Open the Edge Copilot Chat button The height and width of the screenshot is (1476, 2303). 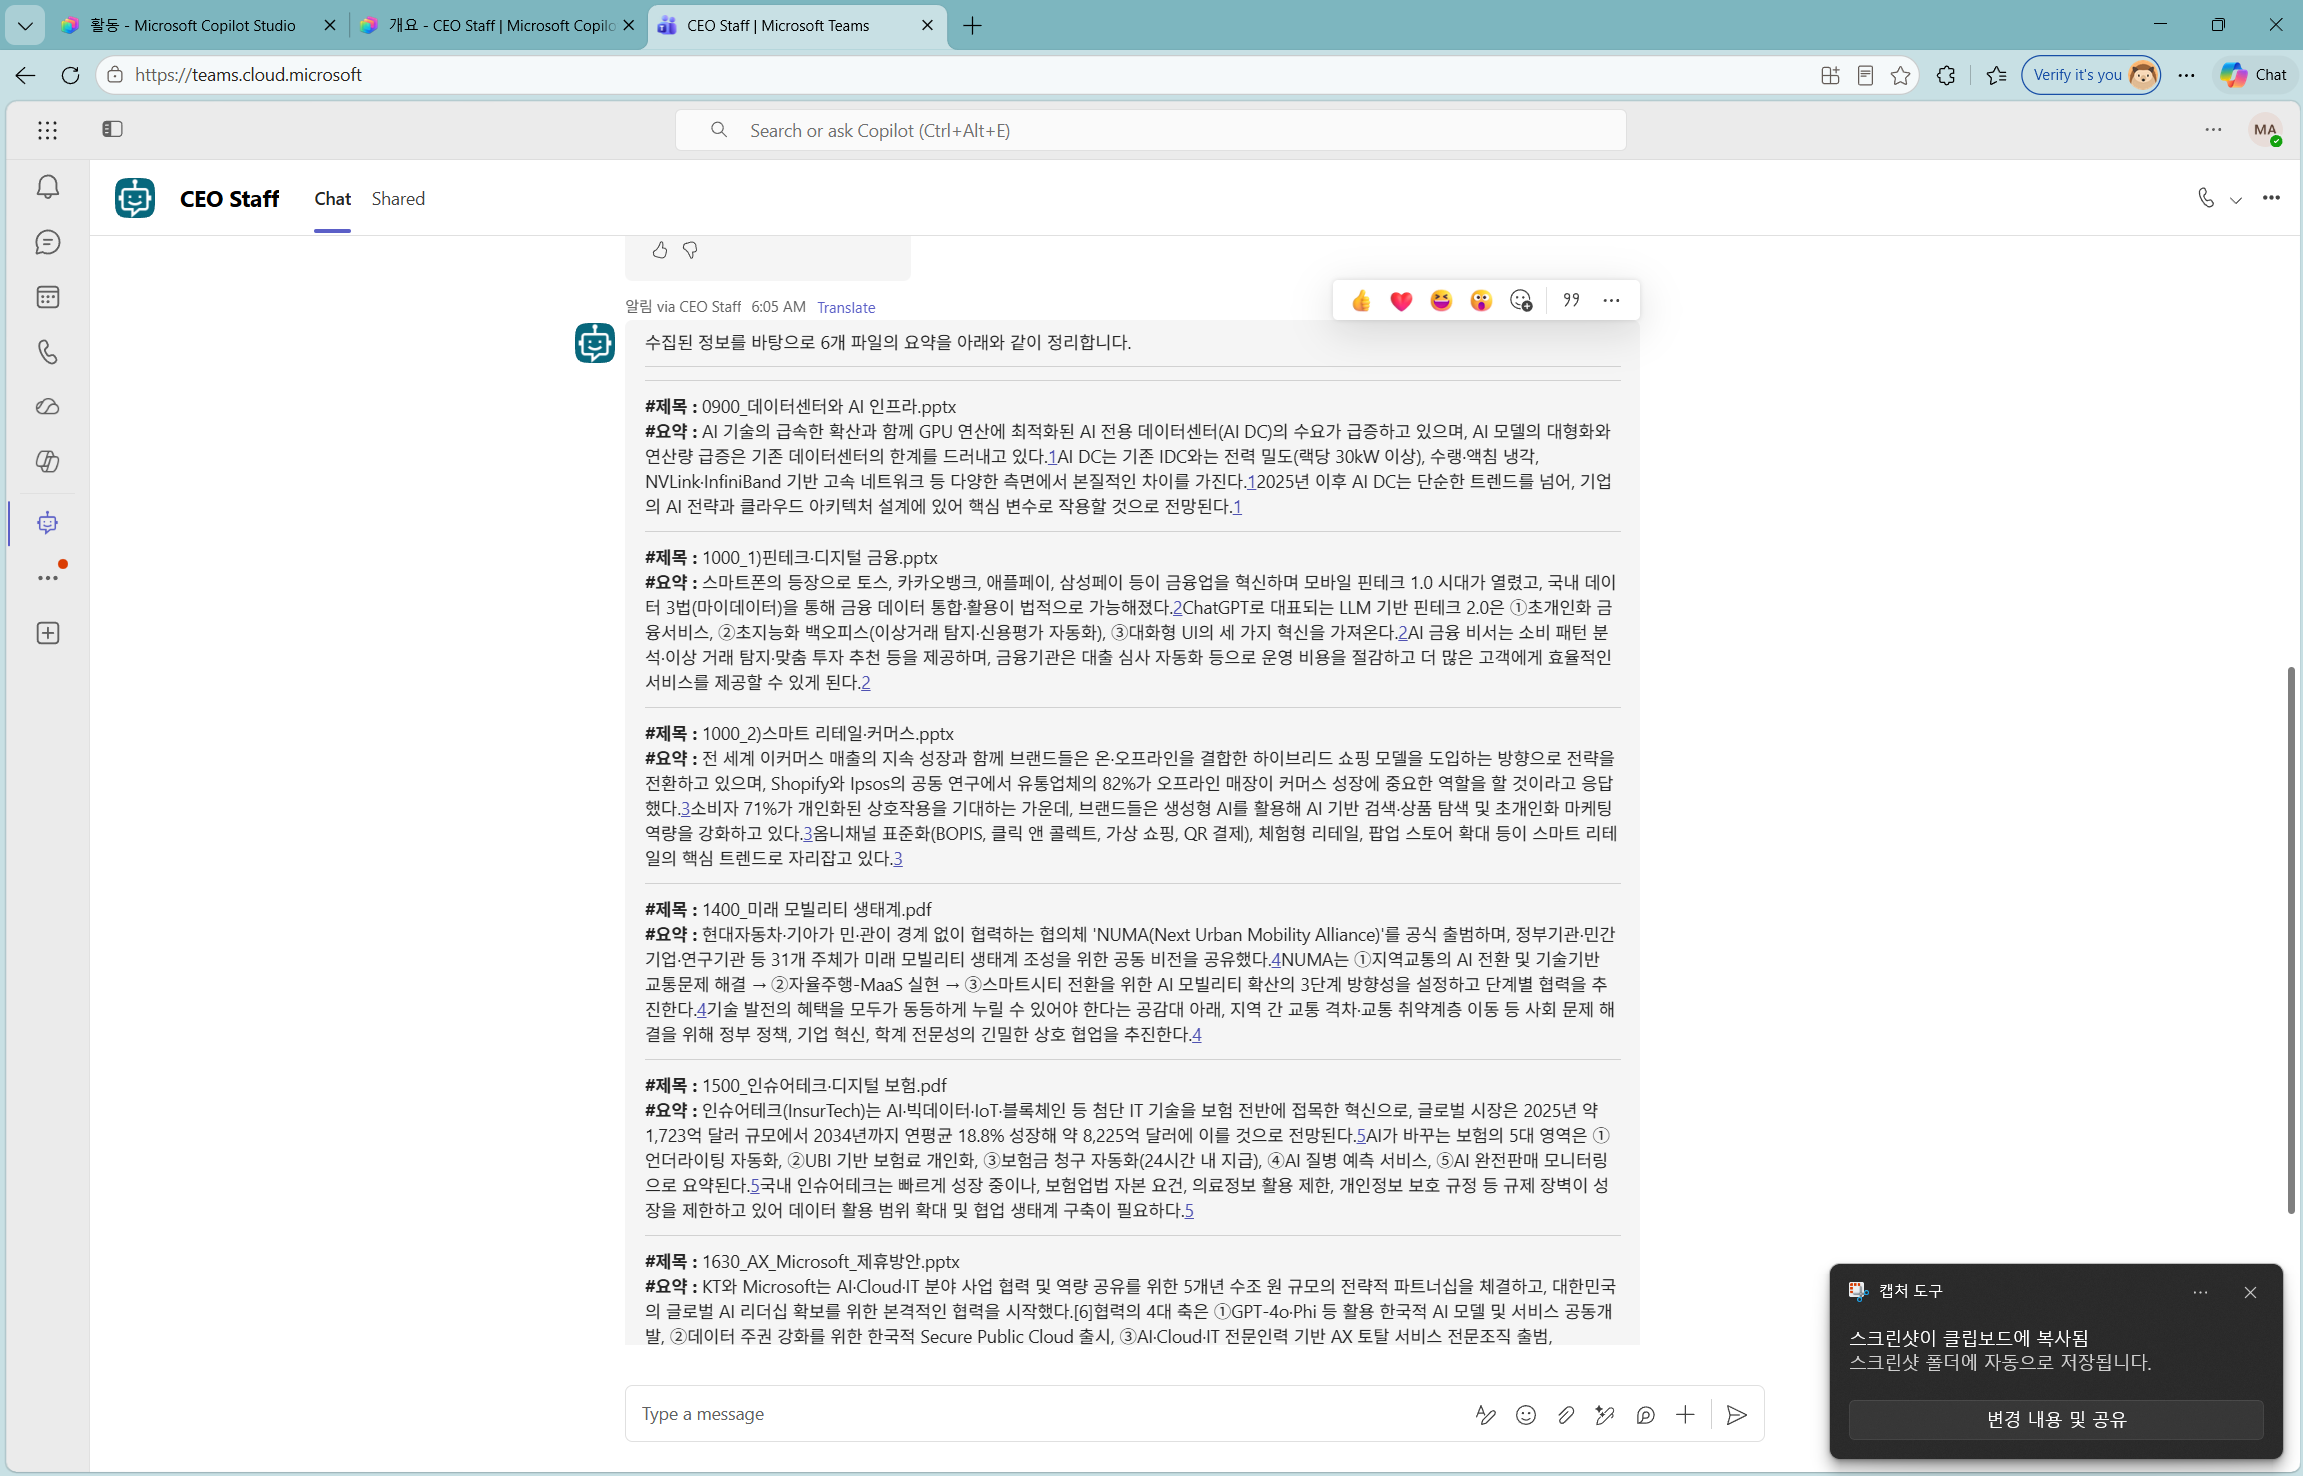pyautogui.click(x=2254, y=75)
